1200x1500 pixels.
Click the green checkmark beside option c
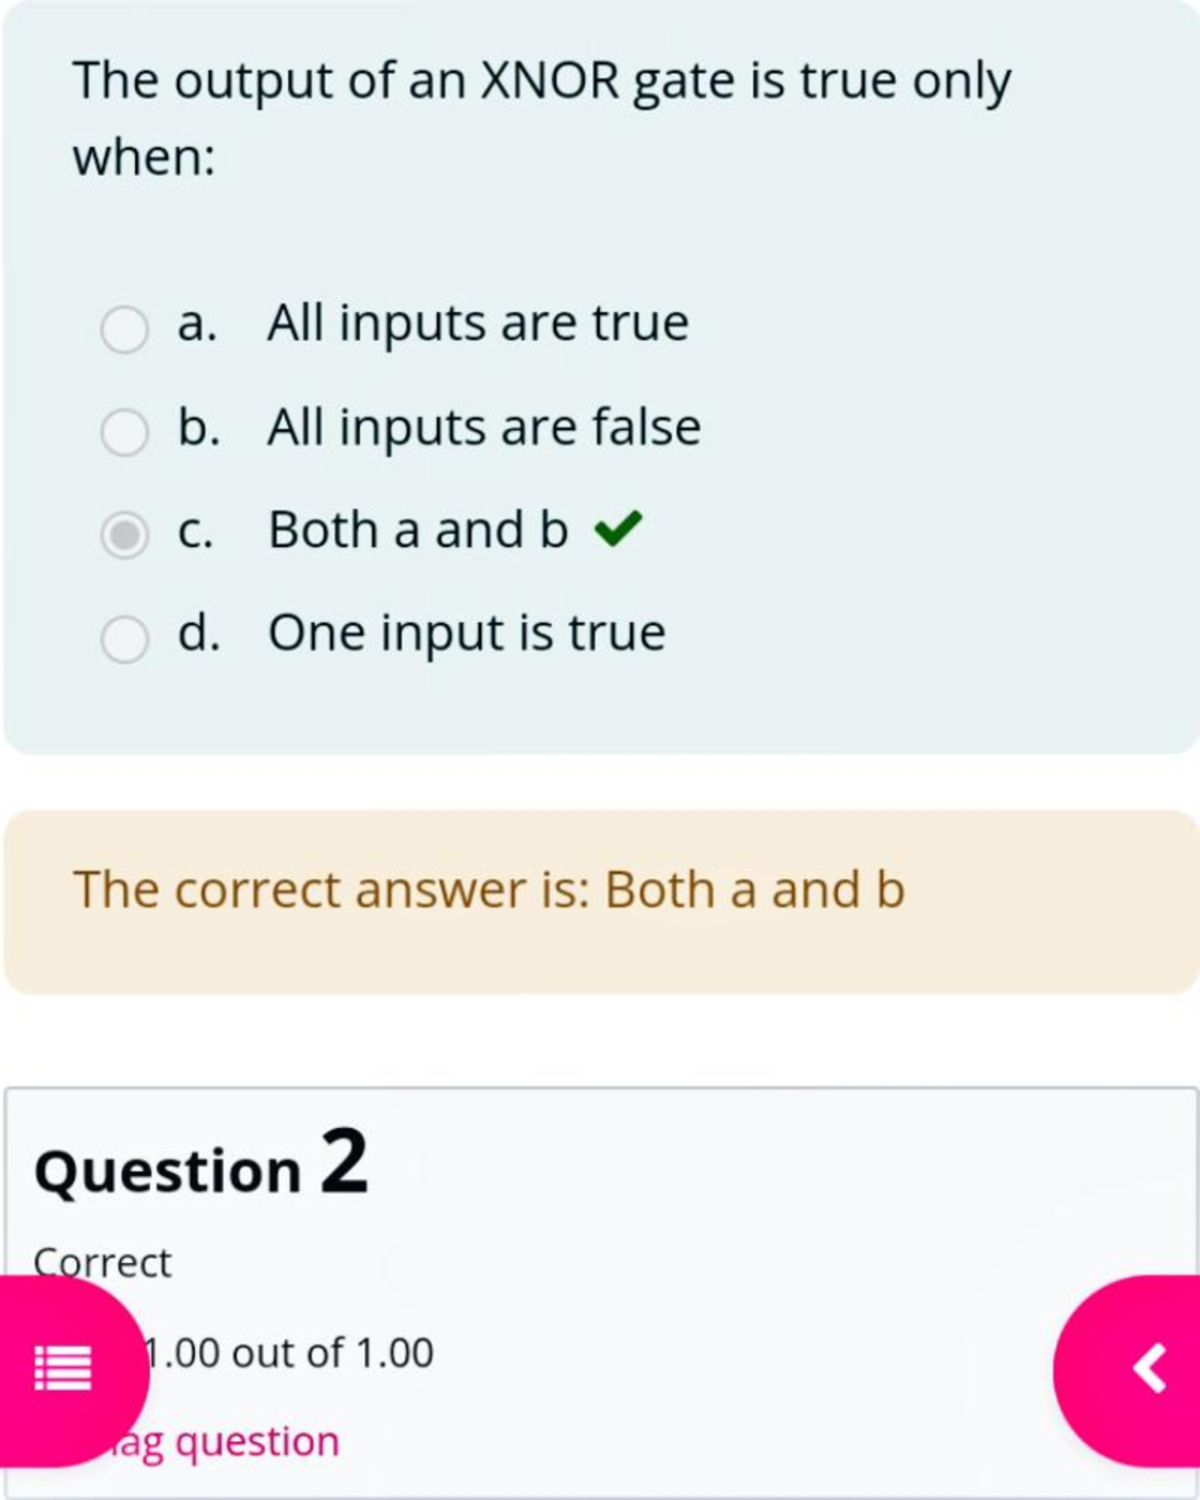(620, 529)
